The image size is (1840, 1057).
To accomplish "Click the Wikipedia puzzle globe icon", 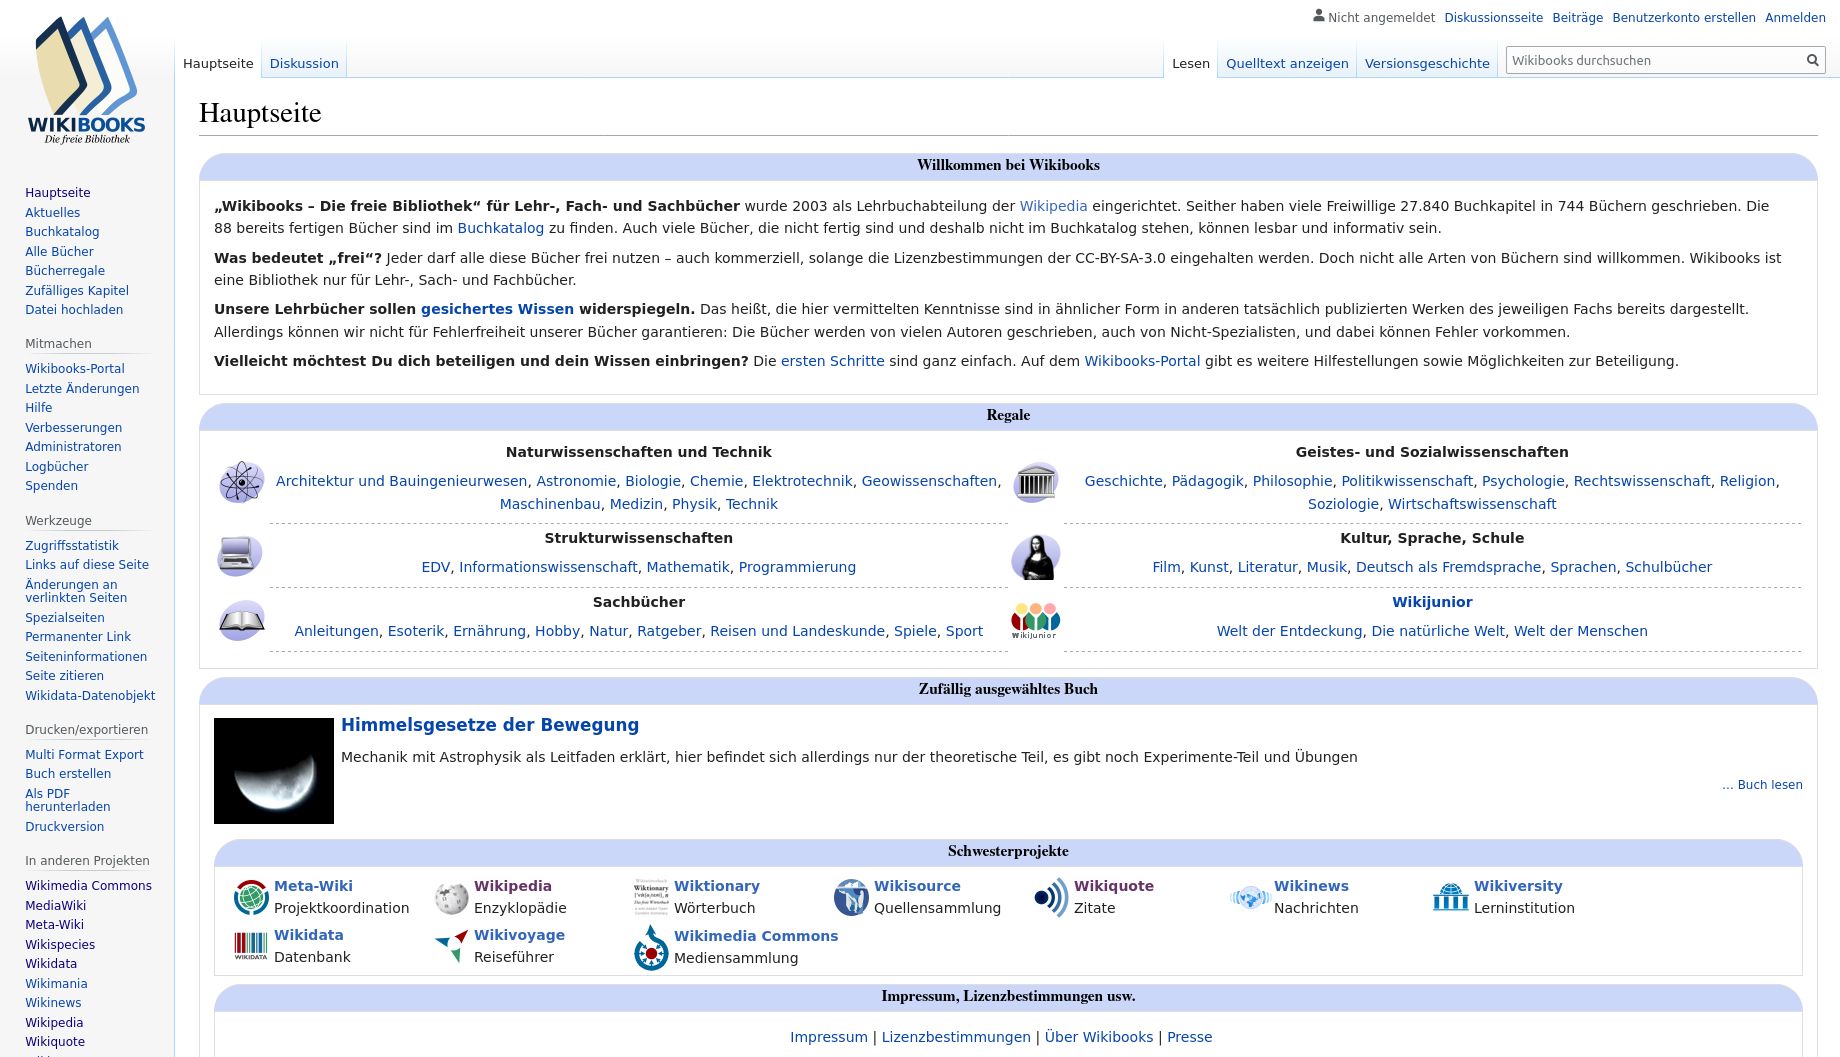I will pos(451,897).
